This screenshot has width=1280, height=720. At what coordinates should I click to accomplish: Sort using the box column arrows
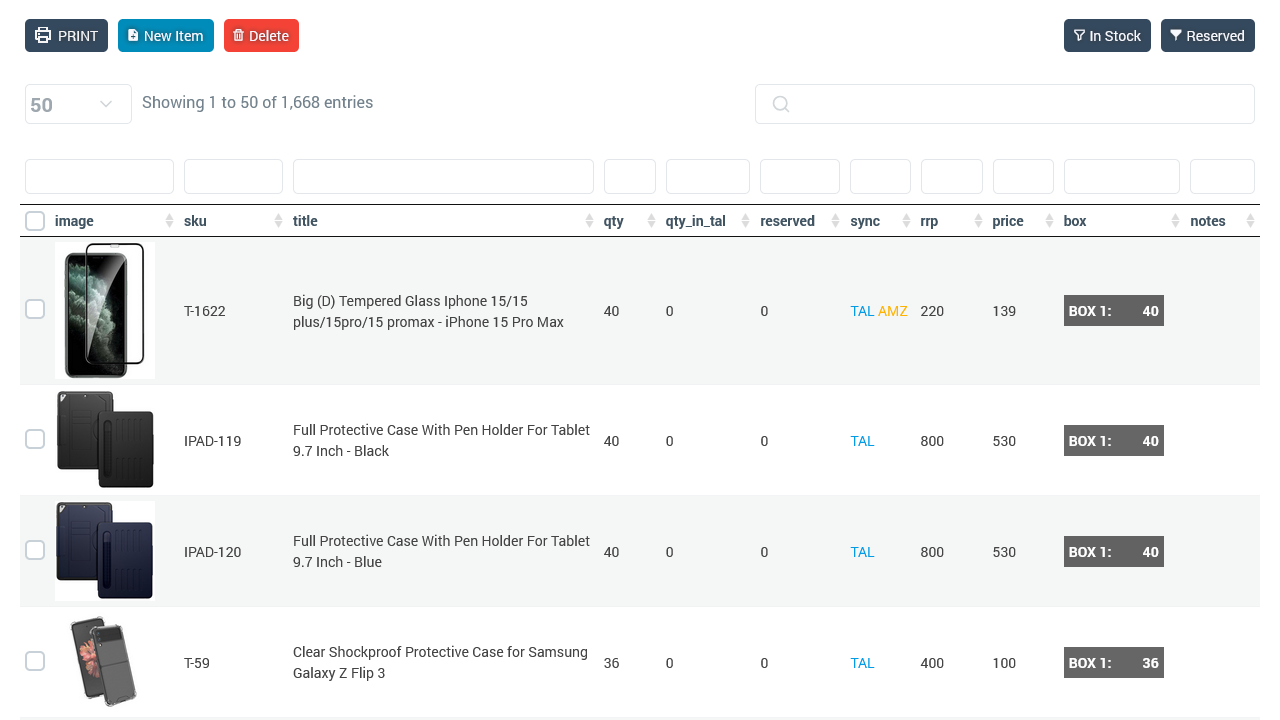pos(1175,221)
